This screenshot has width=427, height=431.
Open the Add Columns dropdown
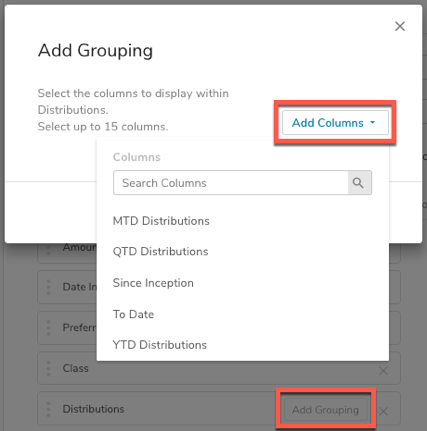pyautogui.click(x=335, y=123)
